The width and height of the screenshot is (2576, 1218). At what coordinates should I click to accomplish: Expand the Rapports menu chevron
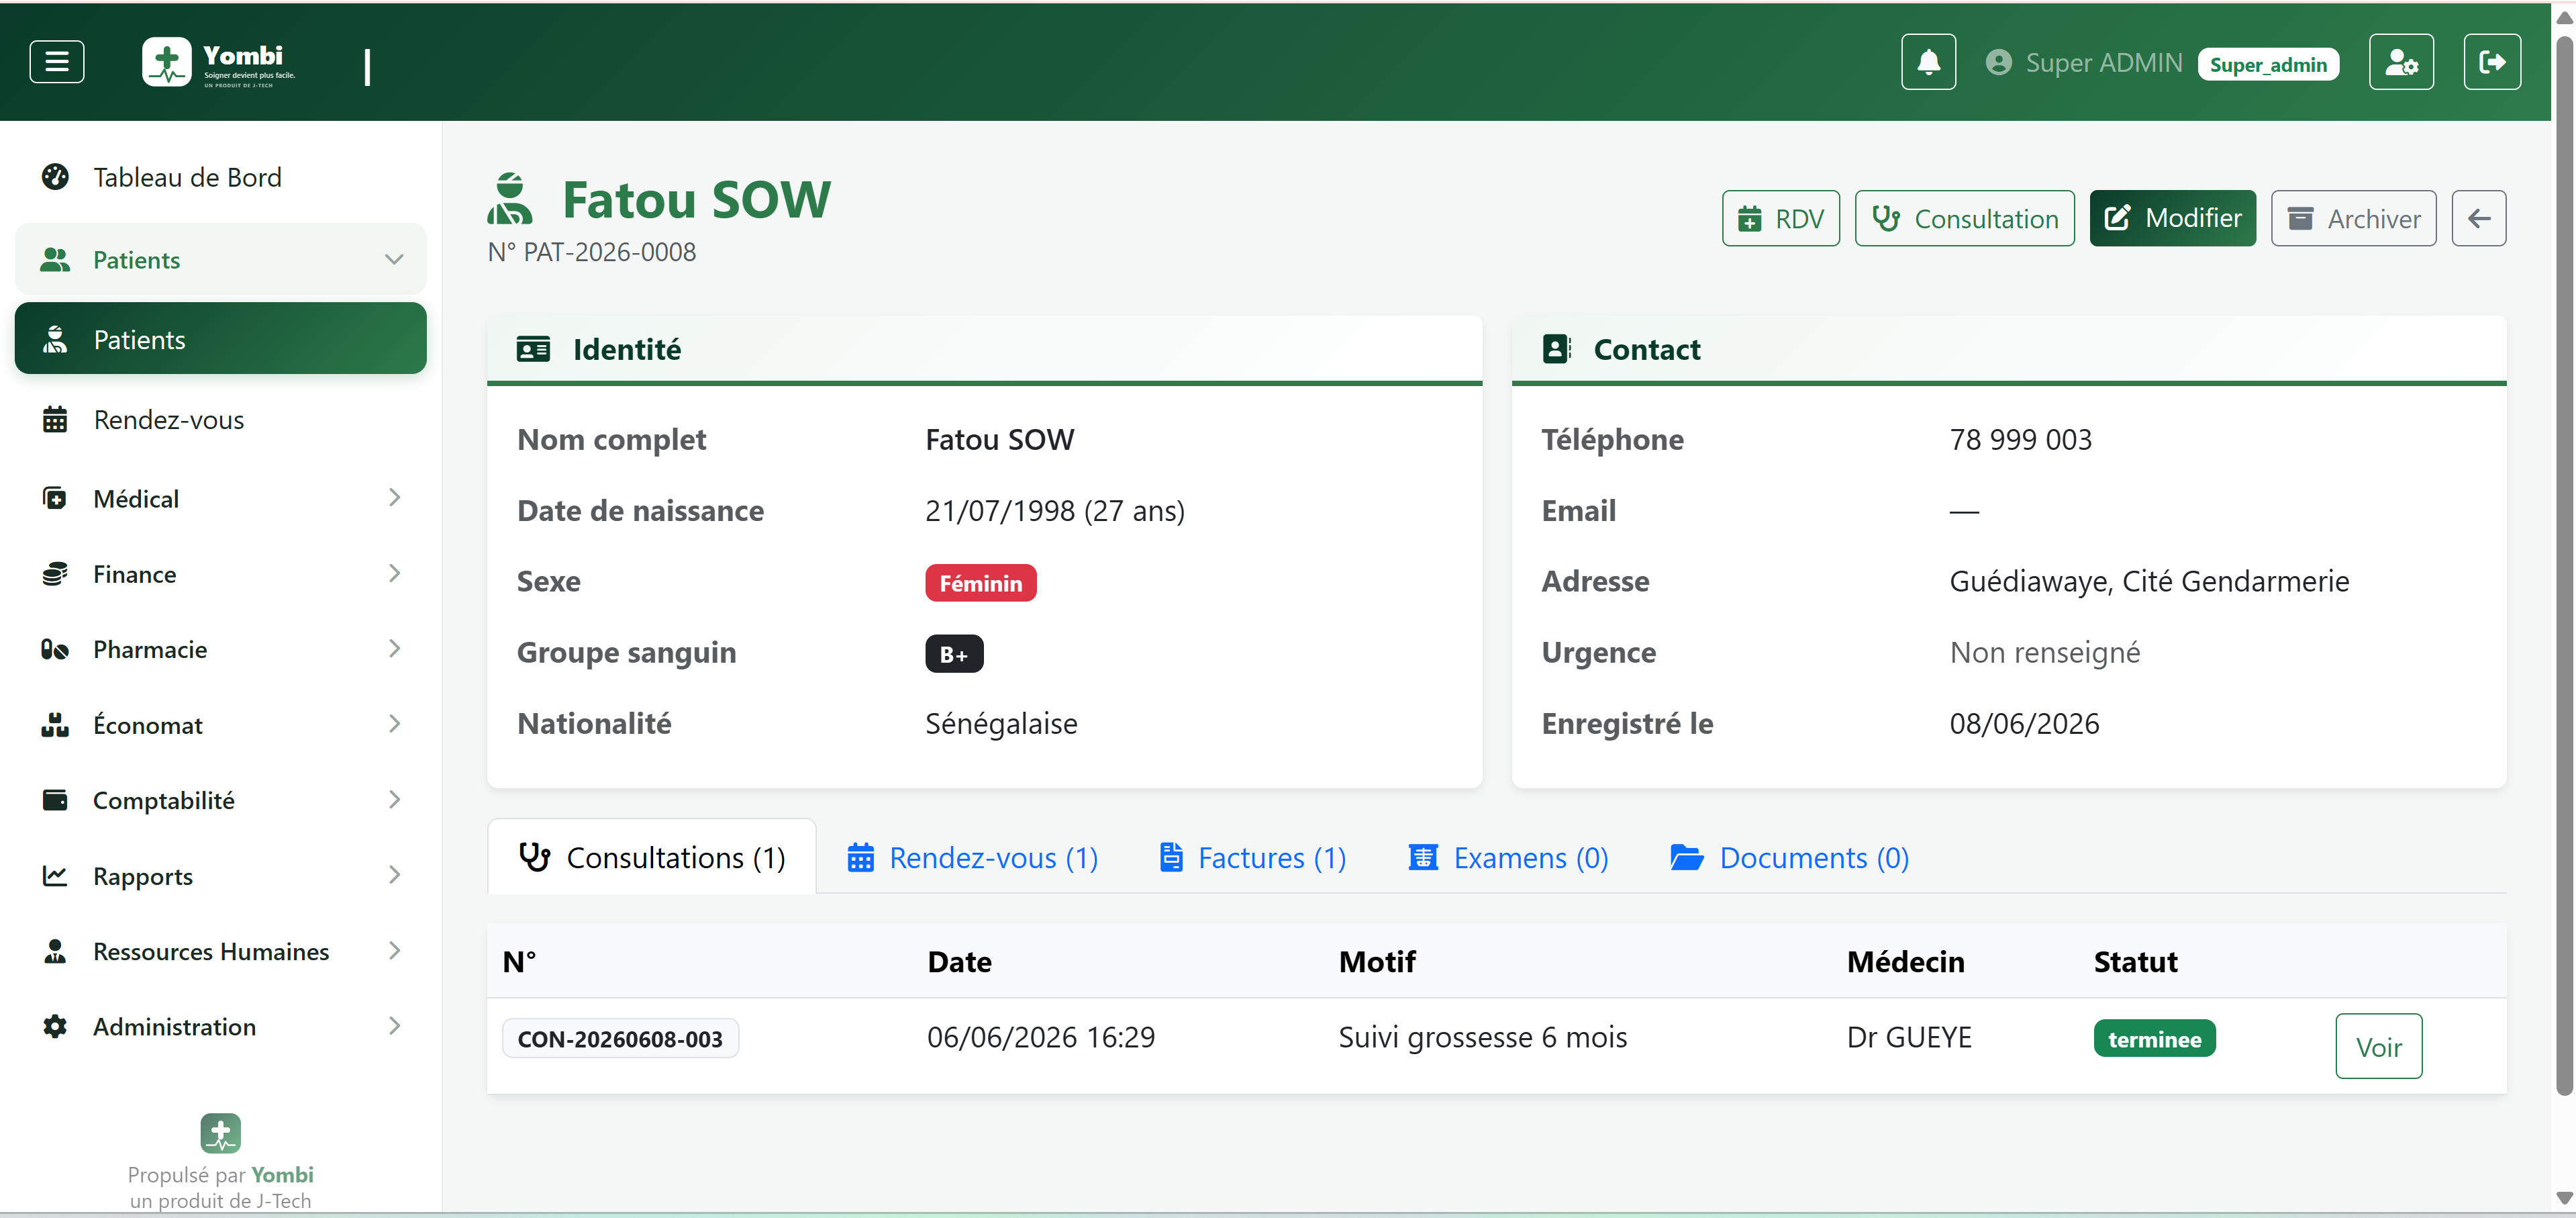tap(394, 875)
